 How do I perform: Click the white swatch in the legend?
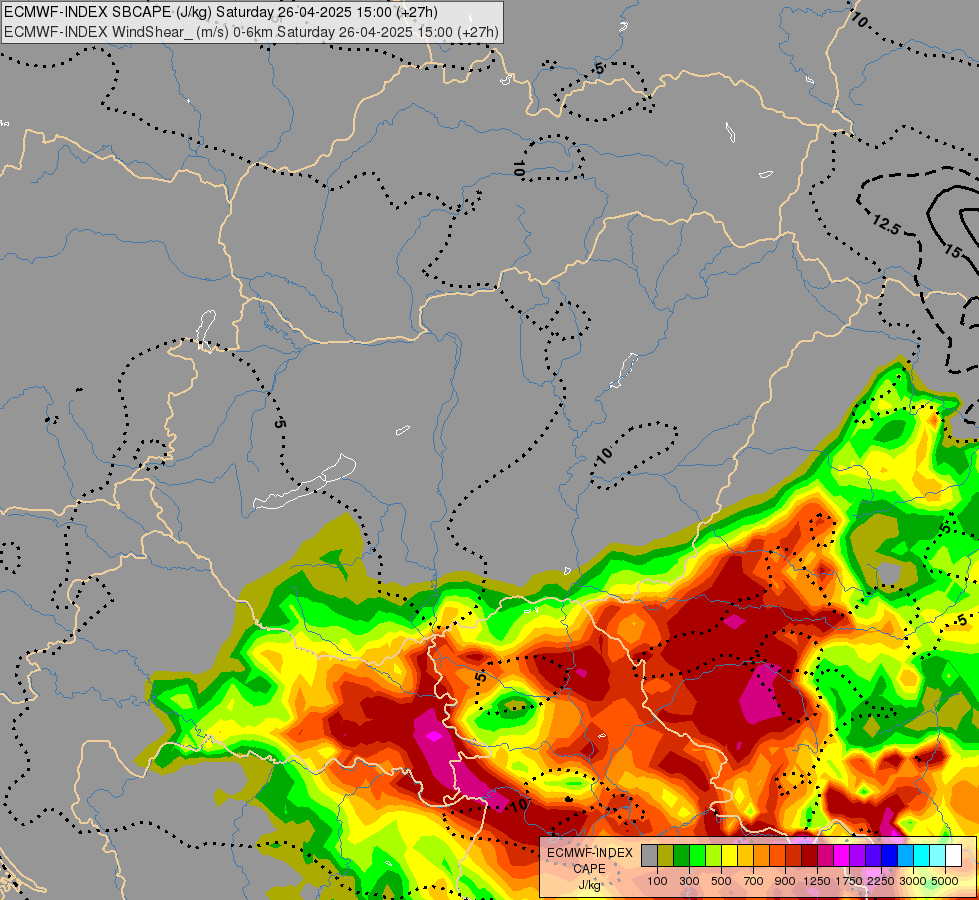[x=953, y=856]
